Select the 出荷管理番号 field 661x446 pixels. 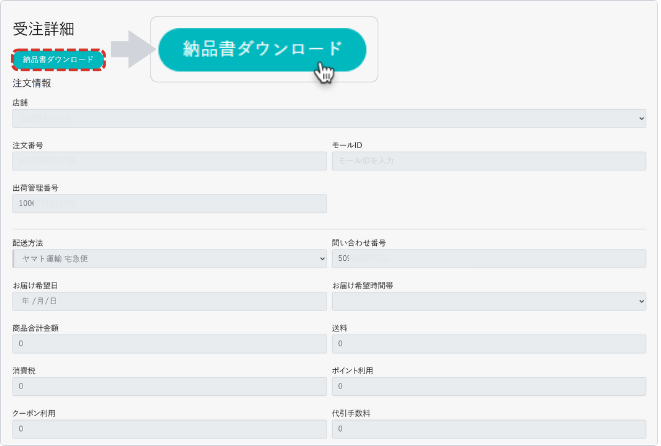[169, 204]
